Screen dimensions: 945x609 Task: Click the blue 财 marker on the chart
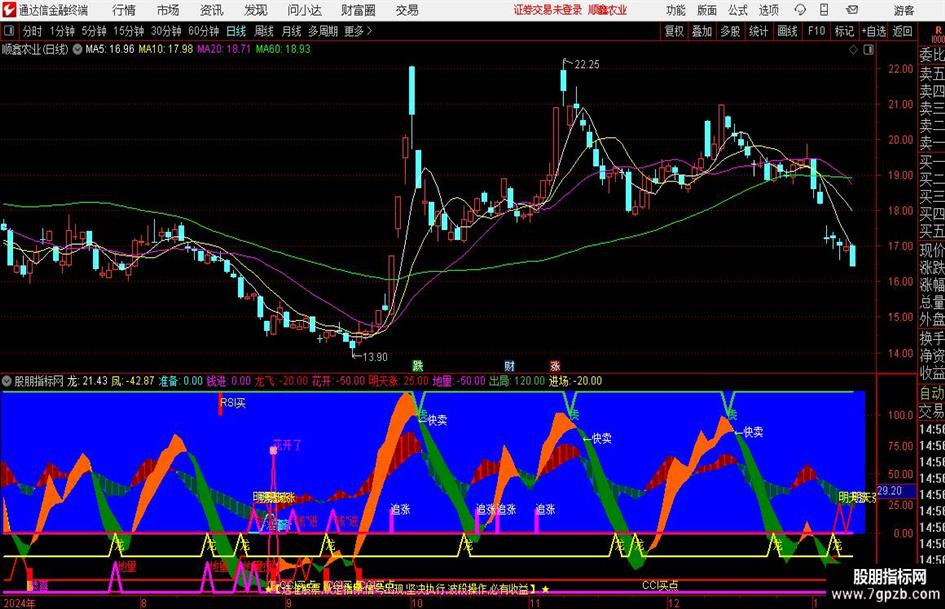pyautogui.click(x=509, y=365)
